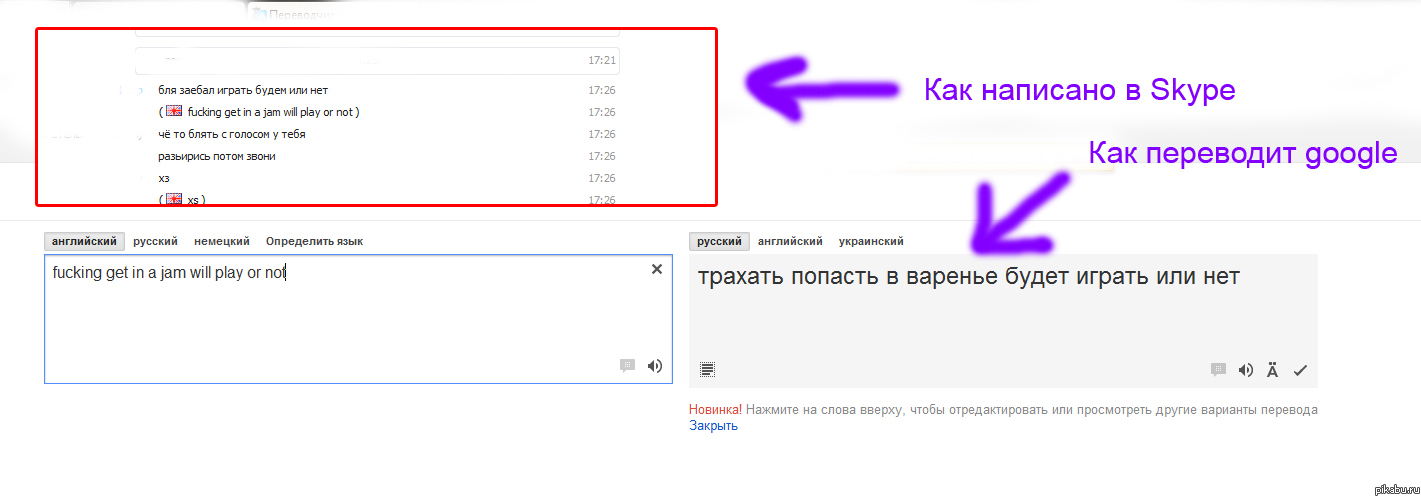Click the 17:26 timestamp beside 'разырись потом звони'
The image size is (1421, 497).
tap(602, 156)
